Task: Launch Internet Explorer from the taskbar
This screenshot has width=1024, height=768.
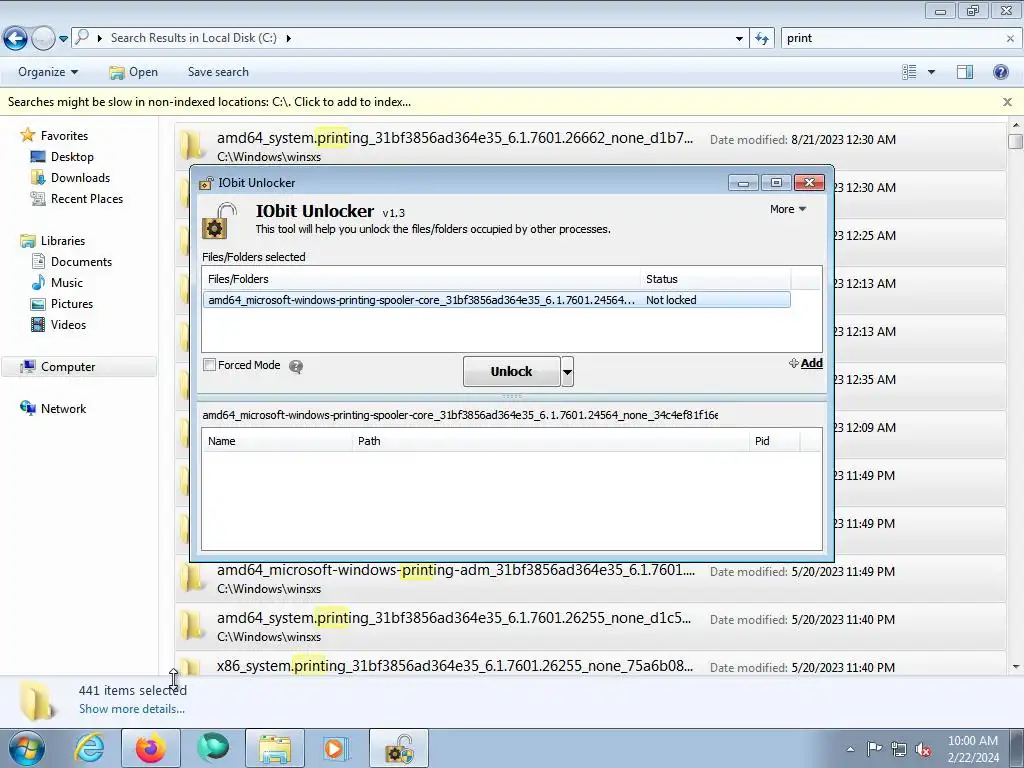Action: coord(89,748)
